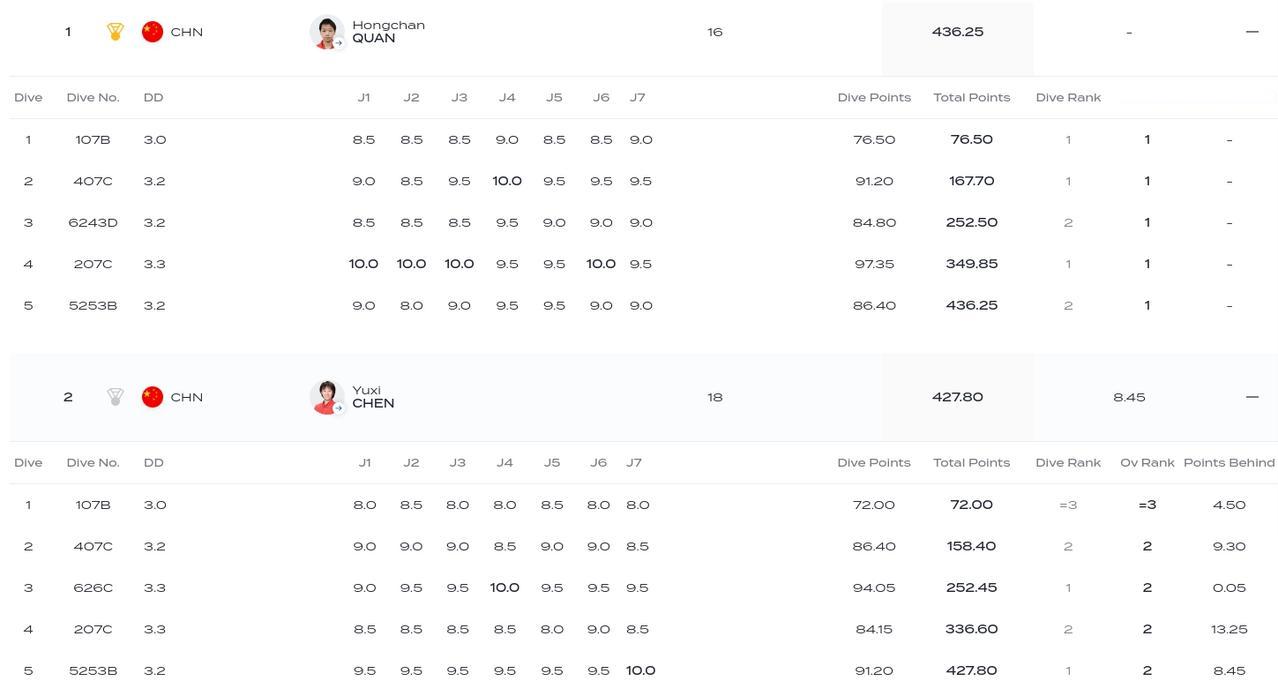Open Yuxi Chen's athlete photo
Viewport: 1278px width, 696px height.
pyautogui.click(x=327, y=397)
